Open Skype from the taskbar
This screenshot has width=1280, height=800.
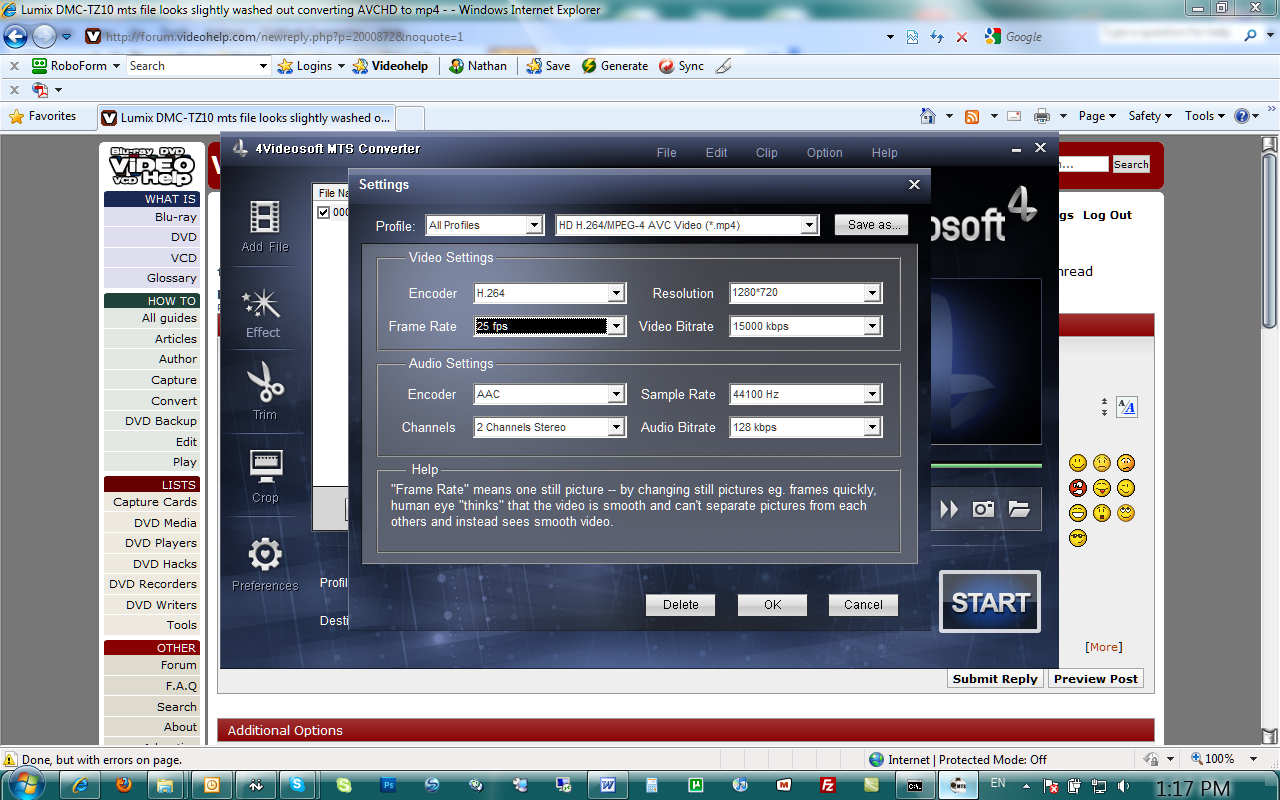click(298, 785)
